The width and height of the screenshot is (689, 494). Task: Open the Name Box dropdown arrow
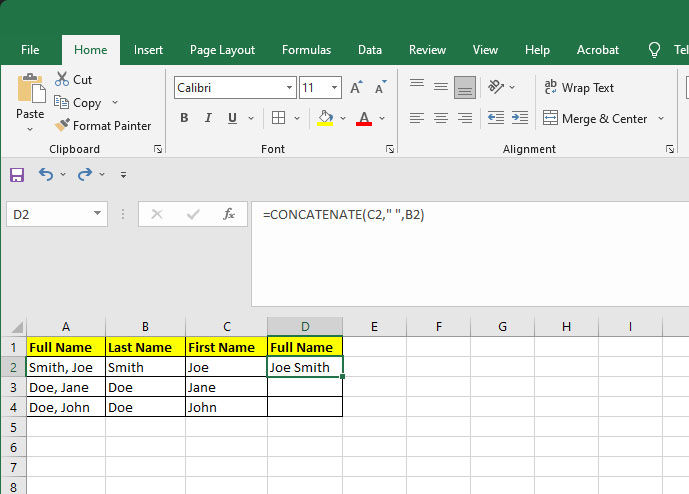tap(97, 214)
